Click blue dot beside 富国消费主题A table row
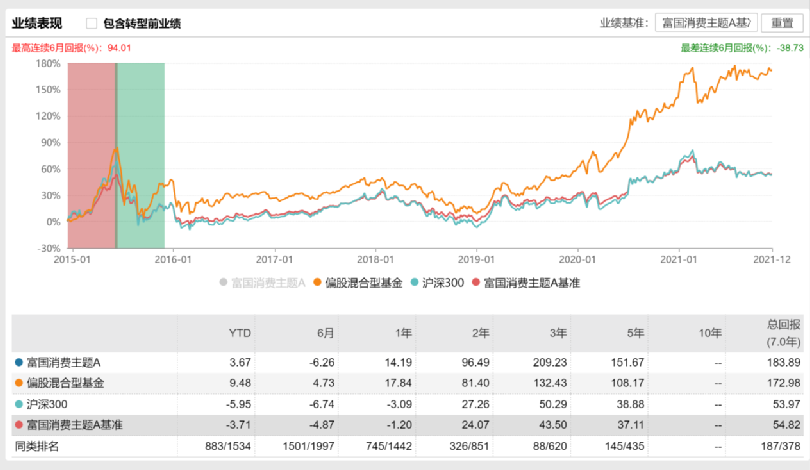The image size is (810, 470). 20,361
